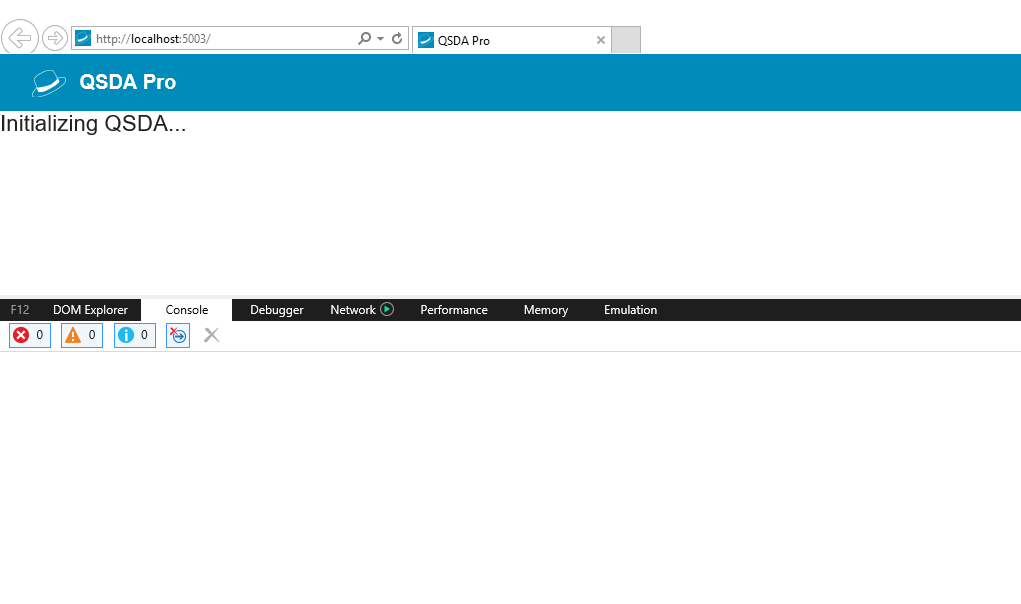Open the Emulation tab
1021x604 pixels.
[630, 310]
